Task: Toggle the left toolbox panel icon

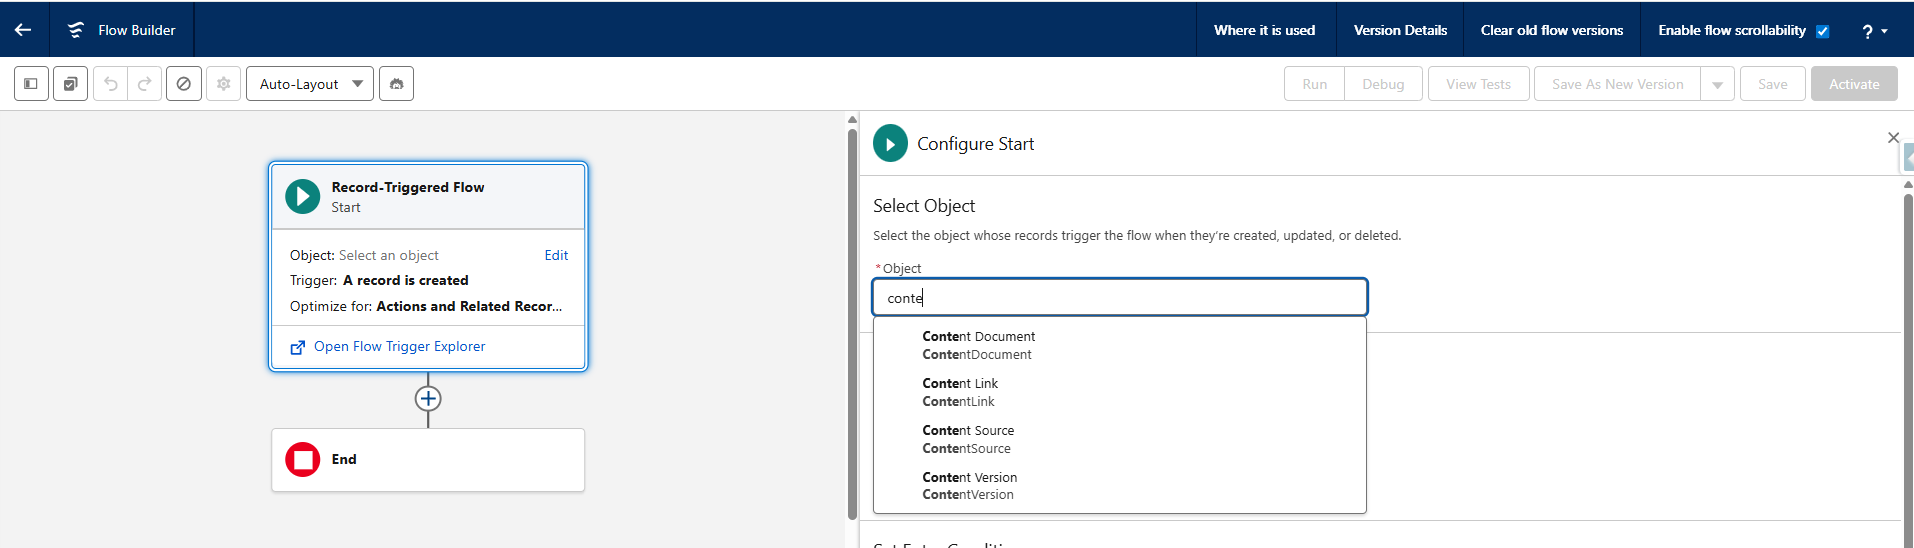Action: [x=31, y=84]
